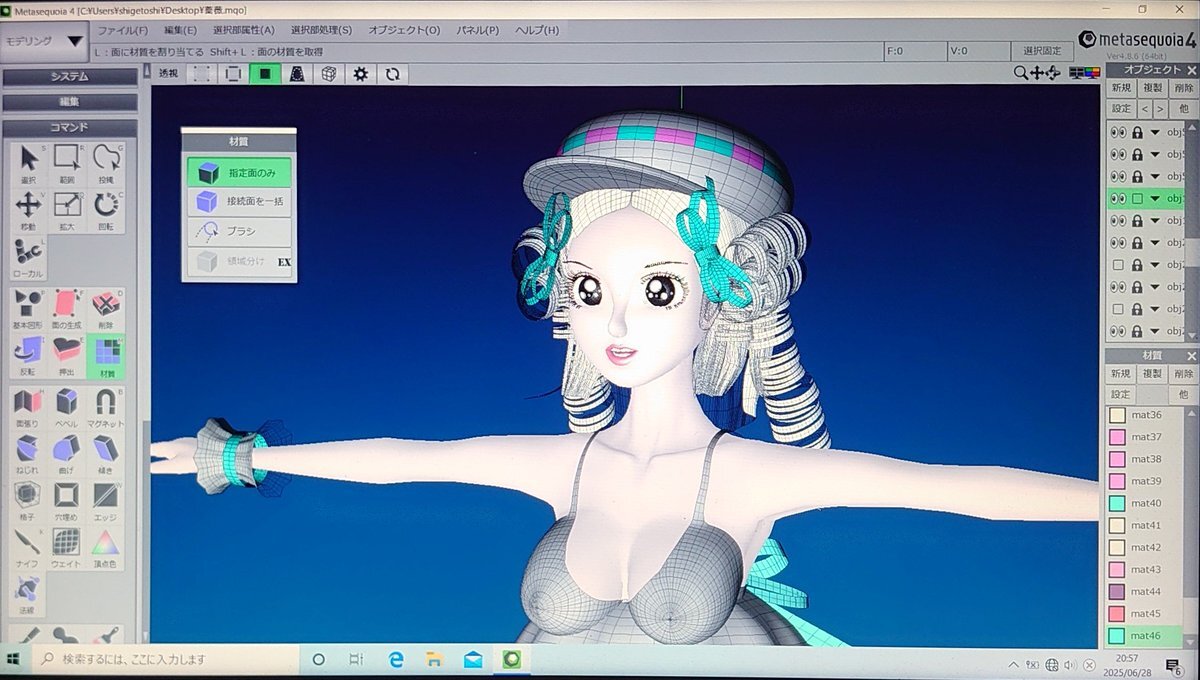This screenshot has width=1200, height=680.
Task: Expand the システム panel header
Action: (70, 77)
